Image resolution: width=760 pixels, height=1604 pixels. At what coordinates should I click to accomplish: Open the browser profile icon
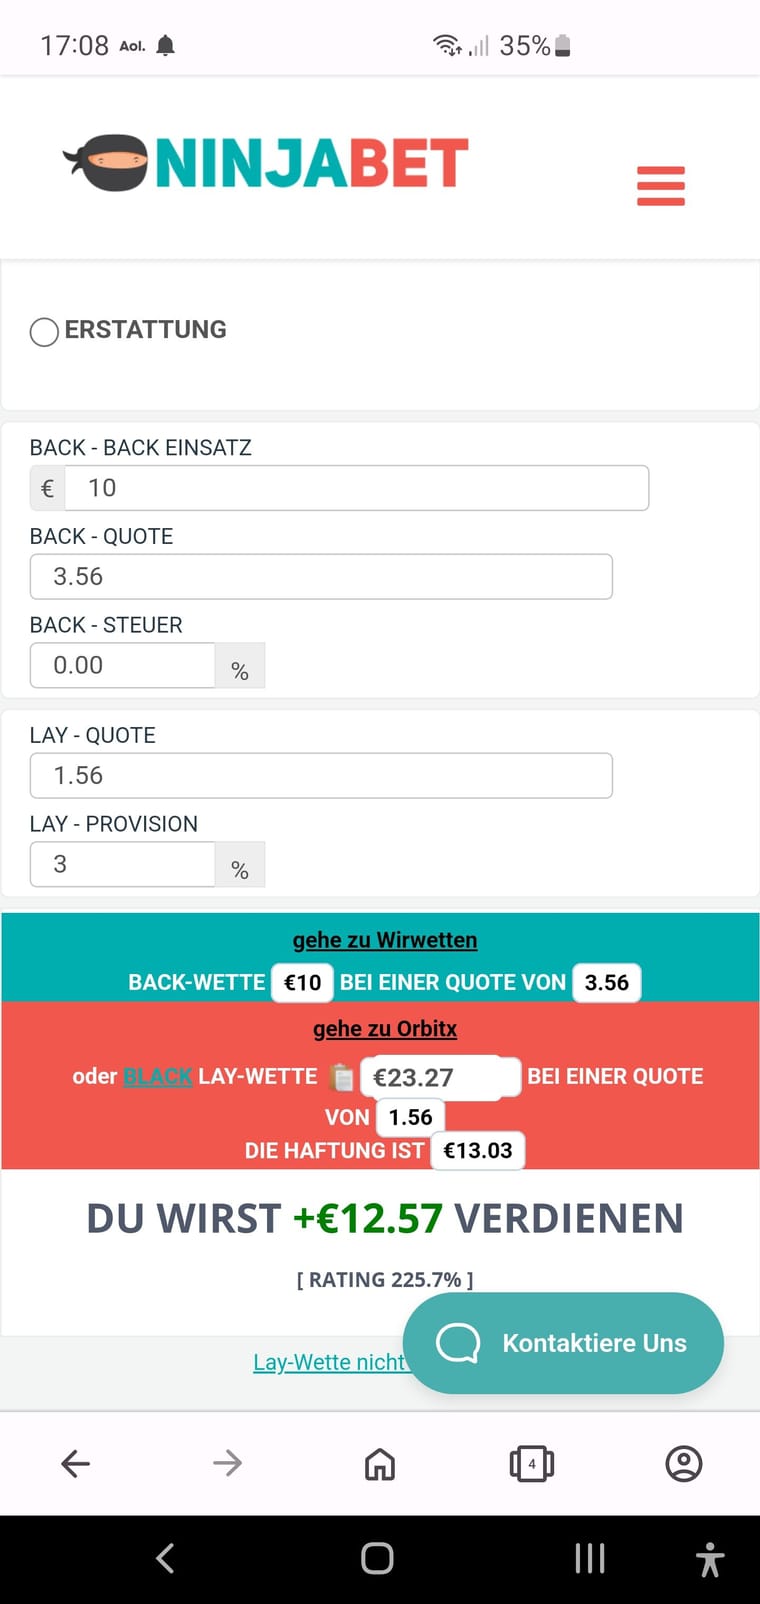[684, 1464]
